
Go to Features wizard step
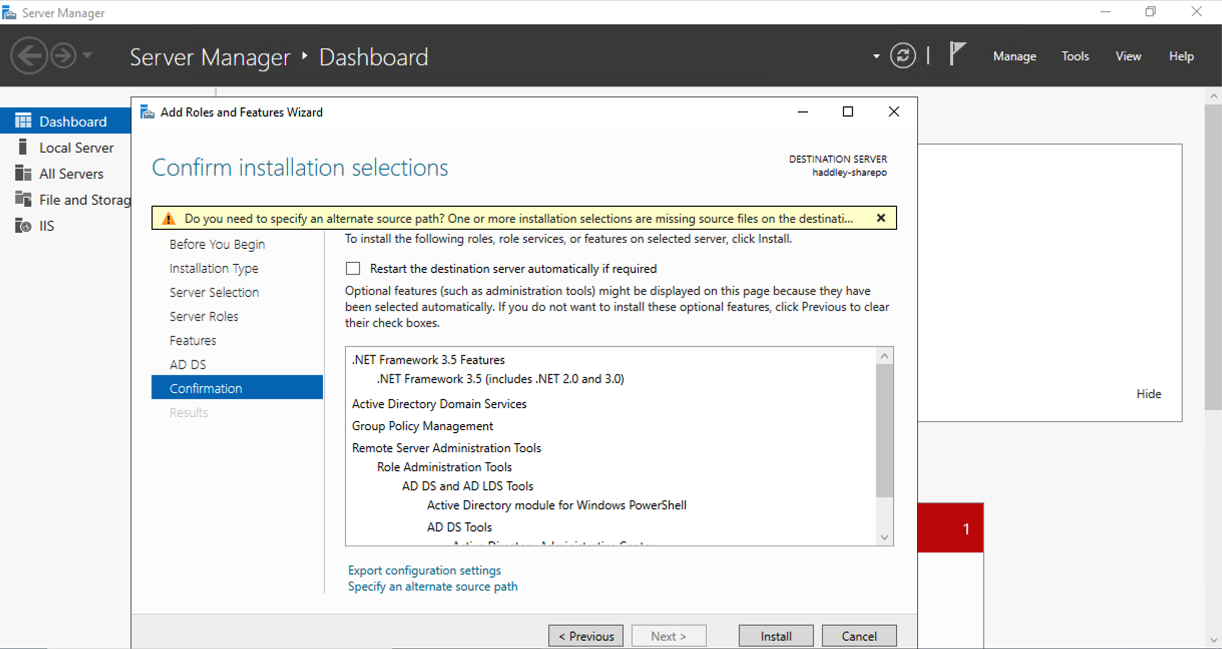point(193,340)
